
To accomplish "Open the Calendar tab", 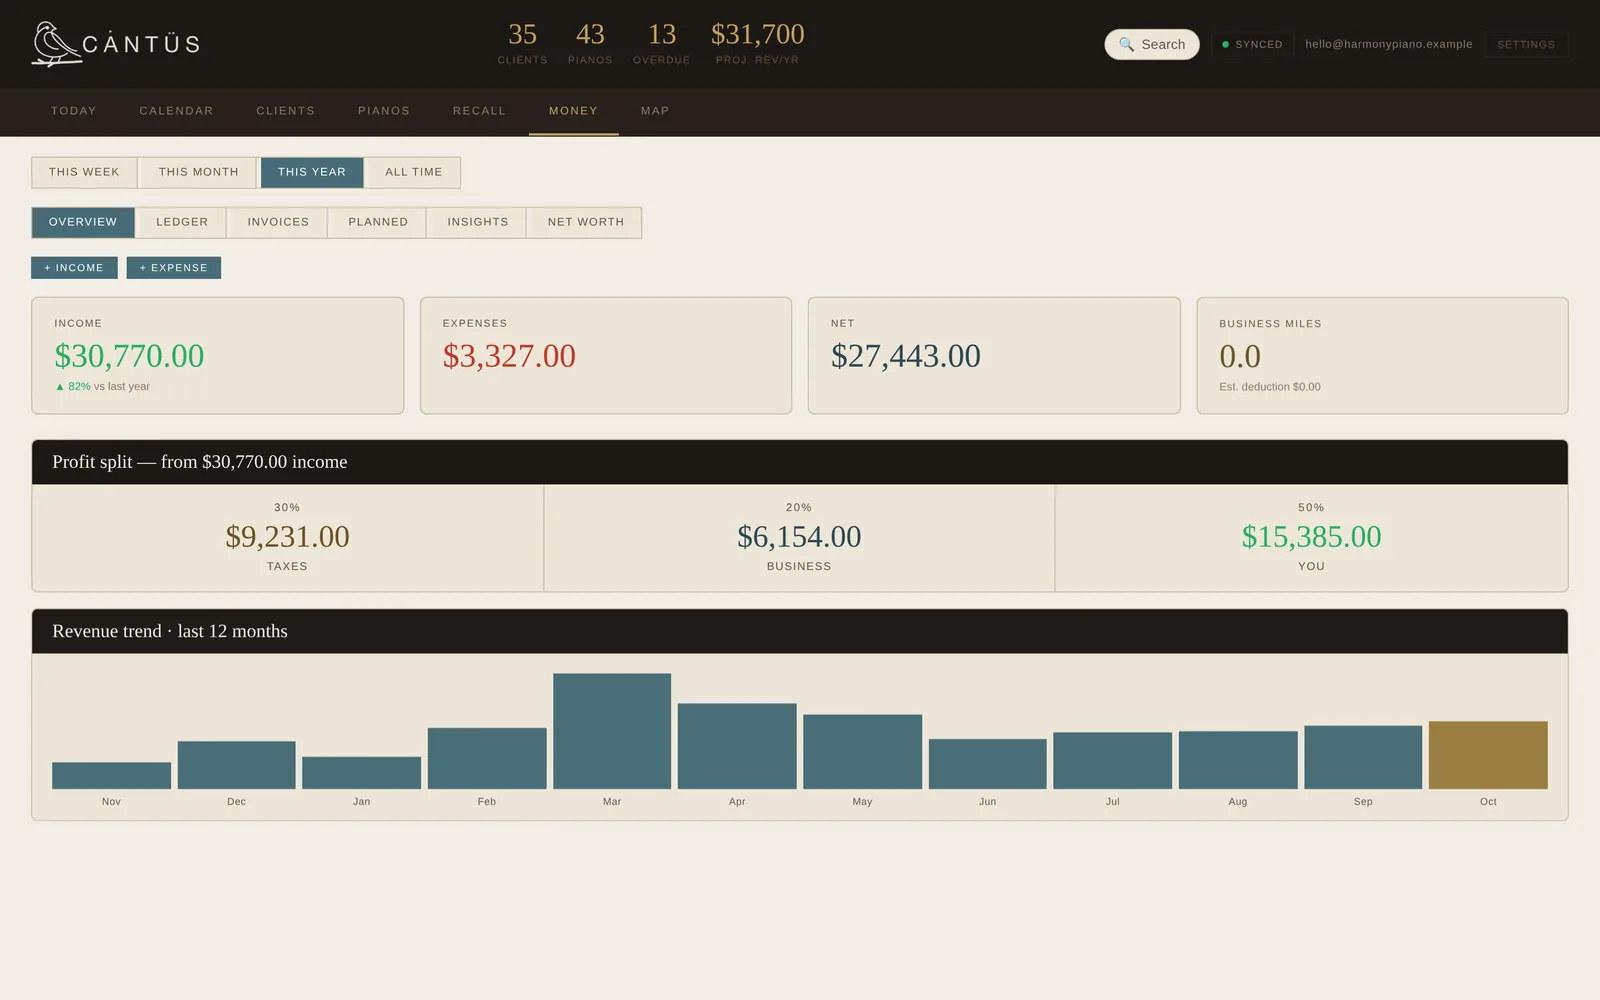I will coord(176,111).
